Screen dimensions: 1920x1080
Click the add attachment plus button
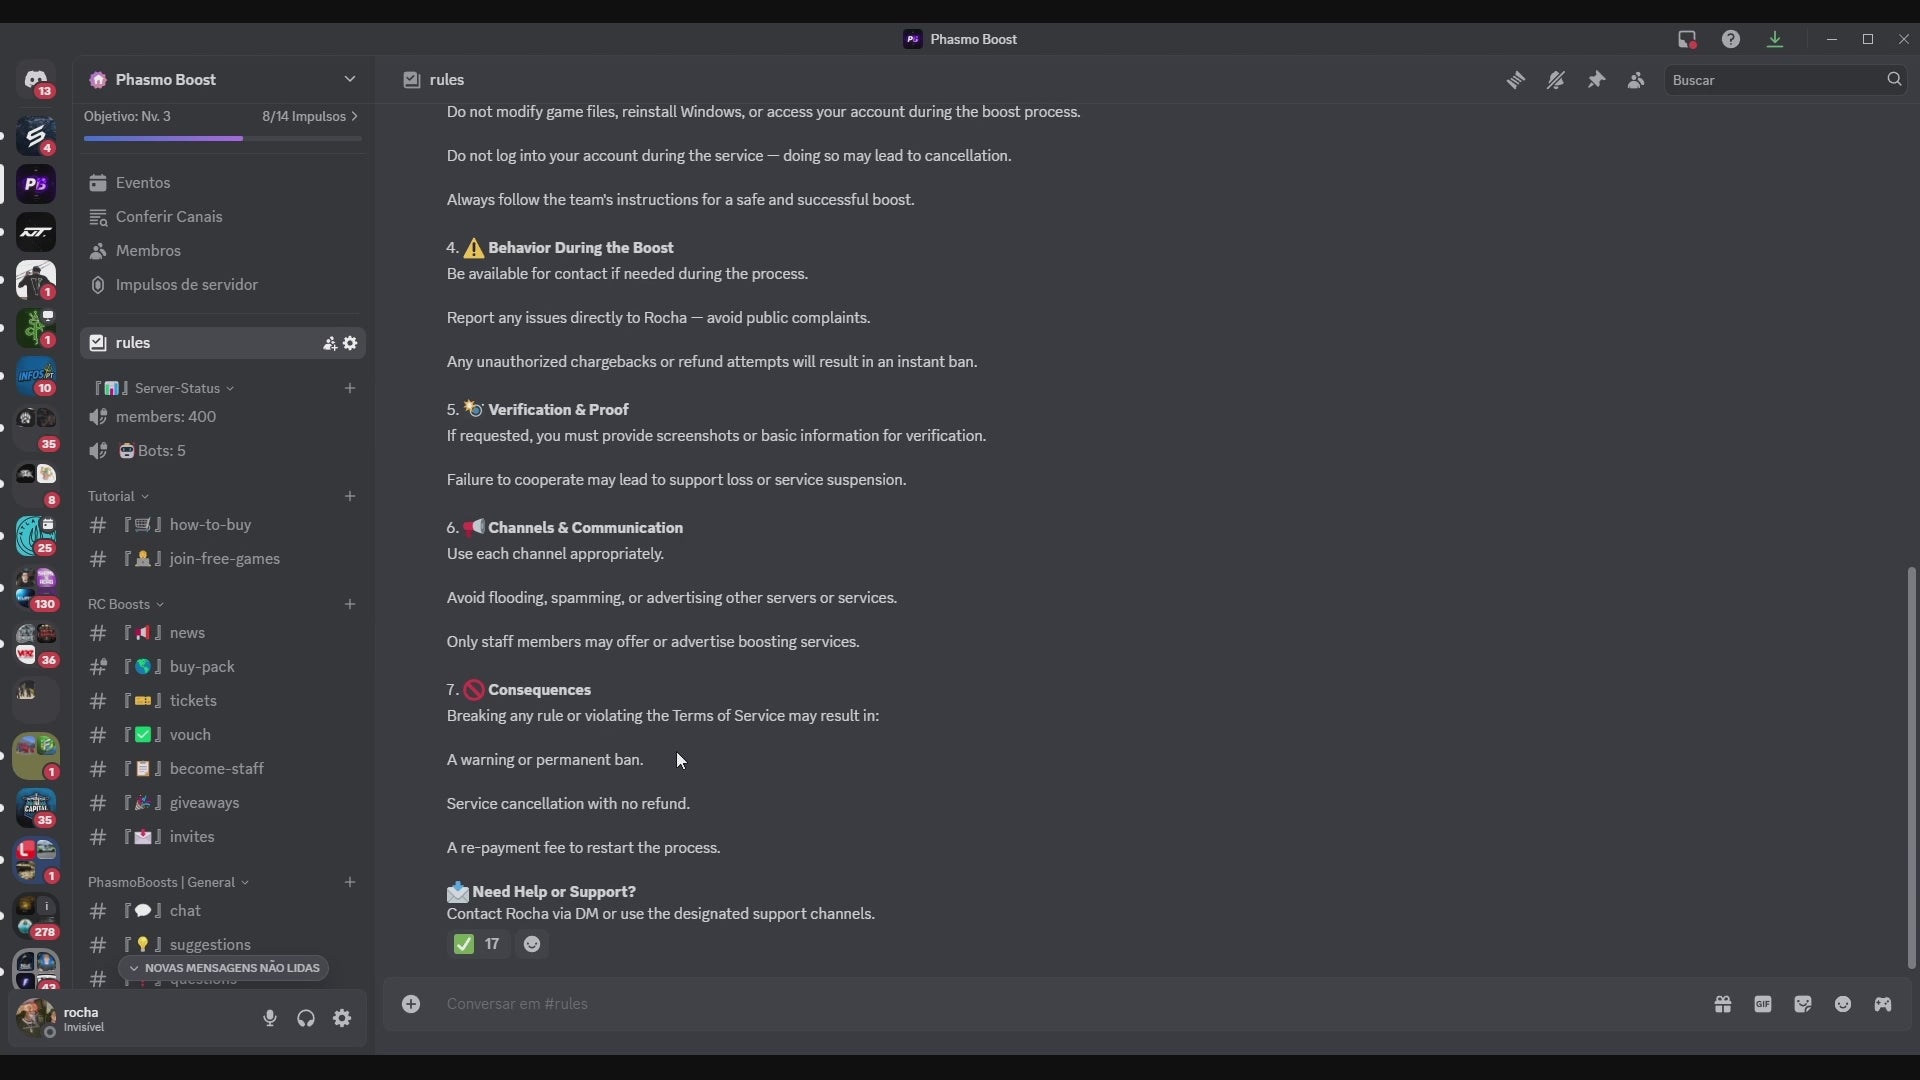[x=411, y=1004]
